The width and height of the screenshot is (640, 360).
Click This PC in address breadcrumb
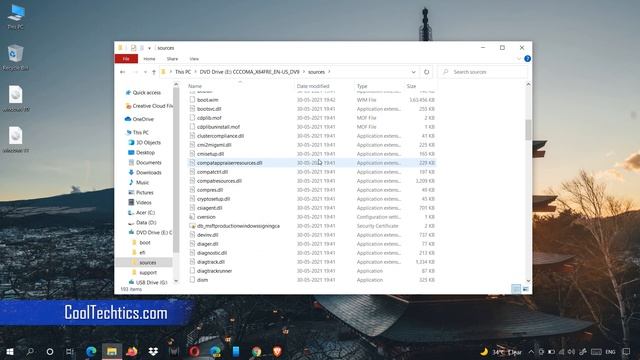(x=183, y=72)
